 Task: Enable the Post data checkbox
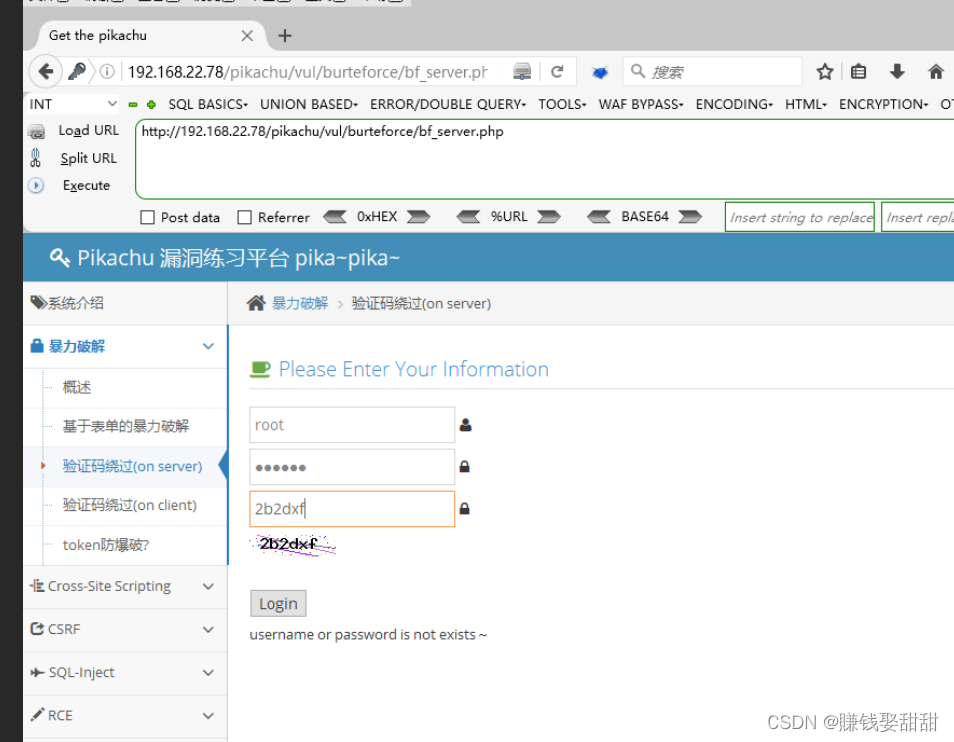[147, 217]
